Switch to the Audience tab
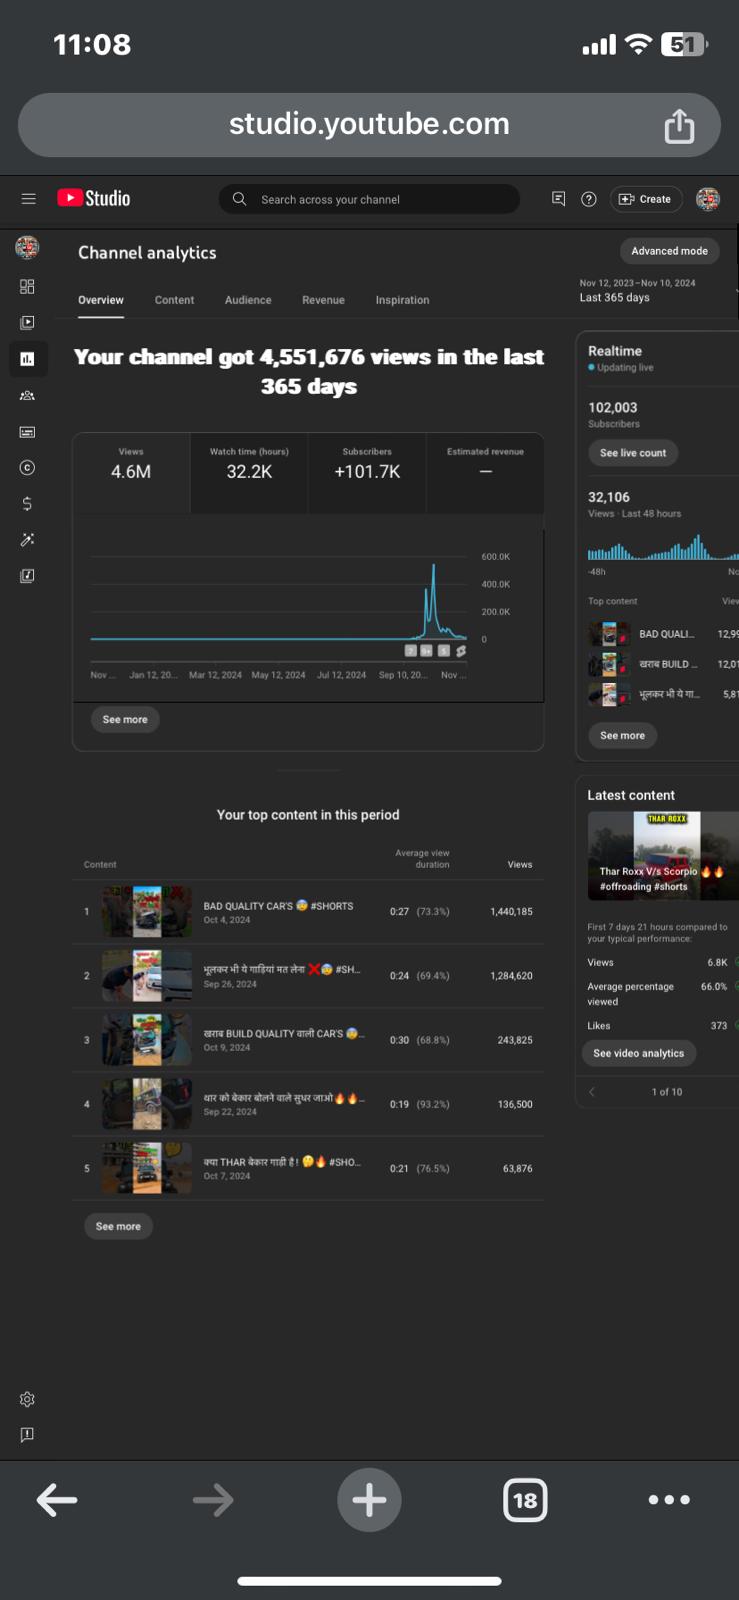Image resolution: width=739 pixels, height=1600 pixels. tap(248, 300)
